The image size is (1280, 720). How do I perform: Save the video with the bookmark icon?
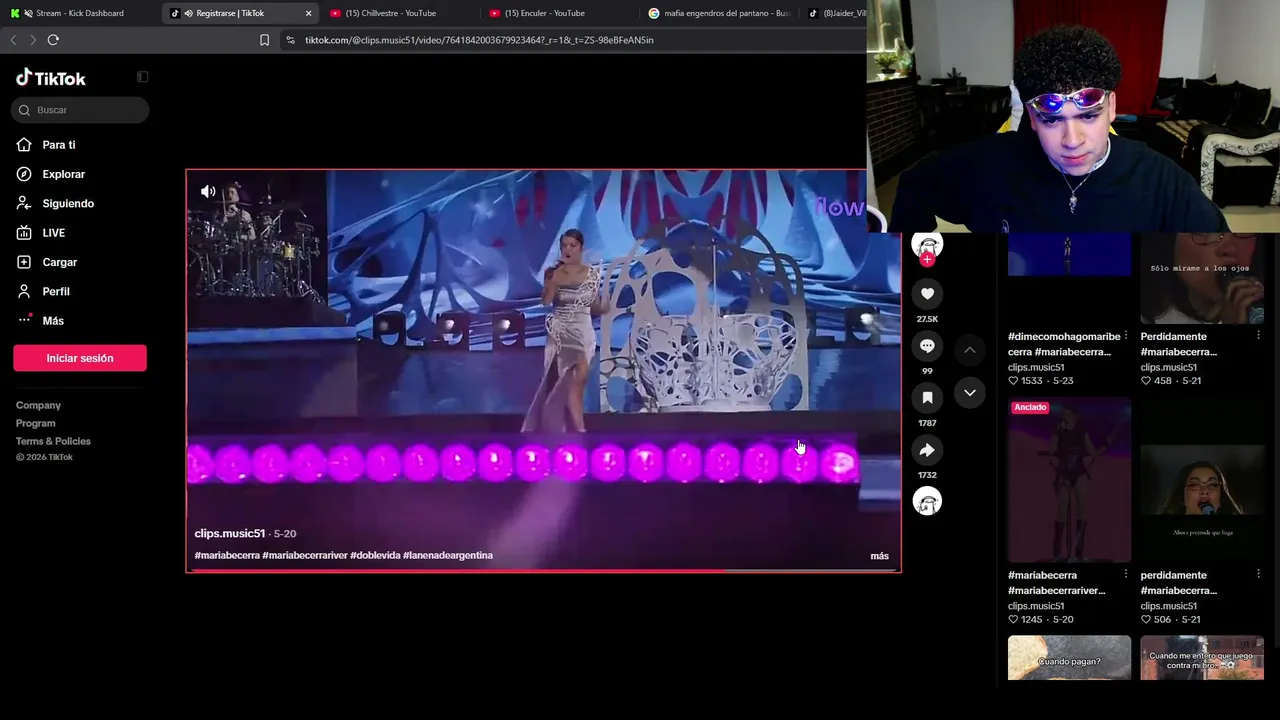tap(927, 398)
